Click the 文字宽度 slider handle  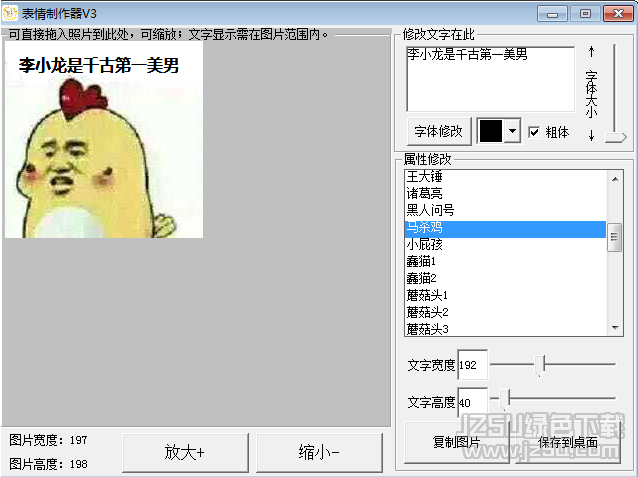[540, 365]
